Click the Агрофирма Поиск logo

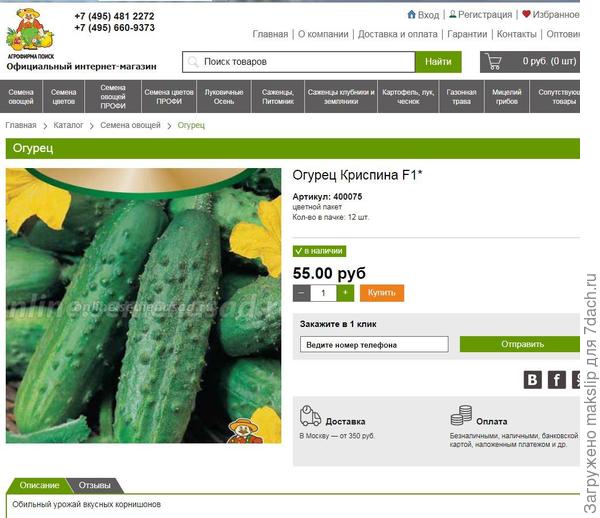pos(31,33)
